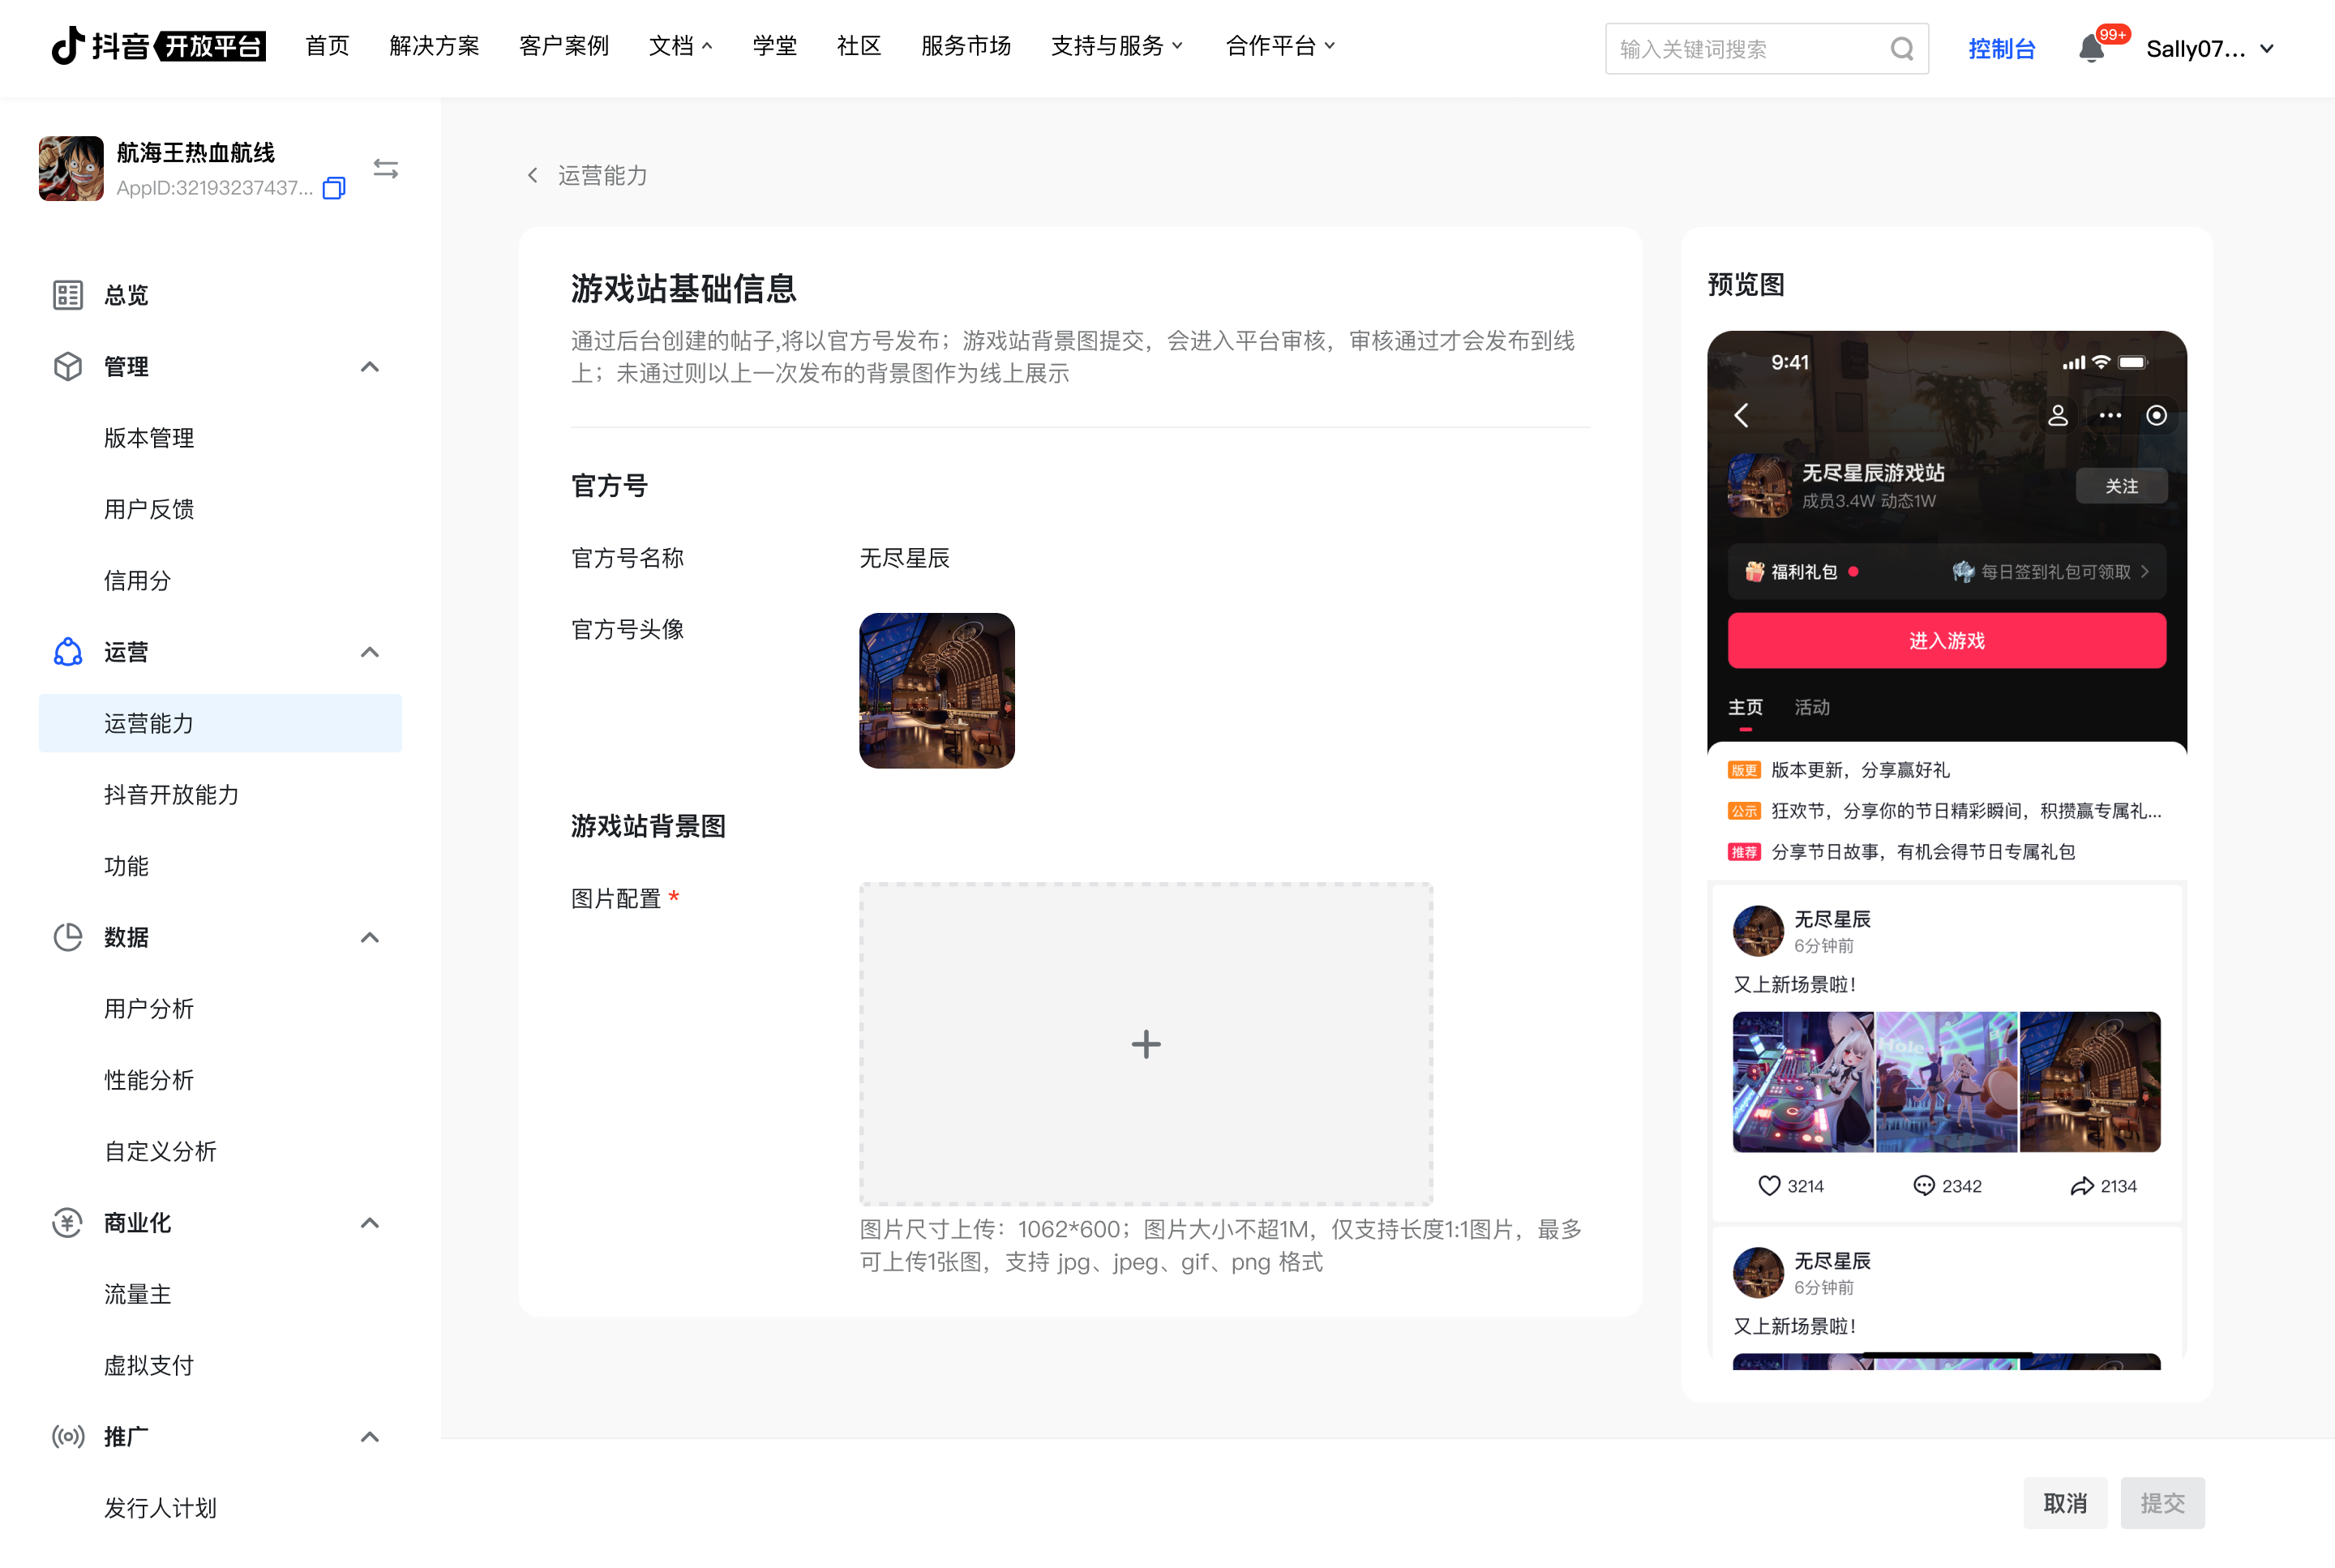Click the 进入游戏 button in preview

[x=1946, y=640]
